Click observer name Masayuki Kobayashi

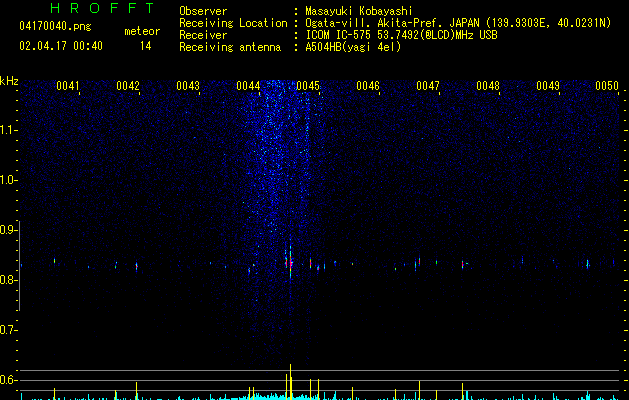[x=359, y=11]
